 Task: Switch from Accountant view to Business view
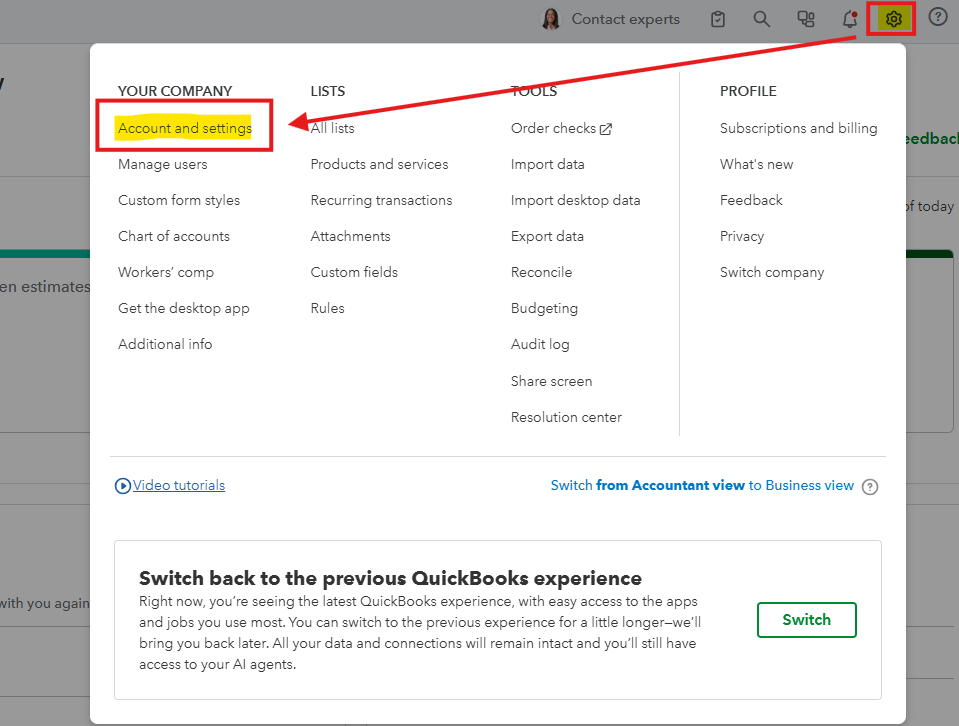702,485
